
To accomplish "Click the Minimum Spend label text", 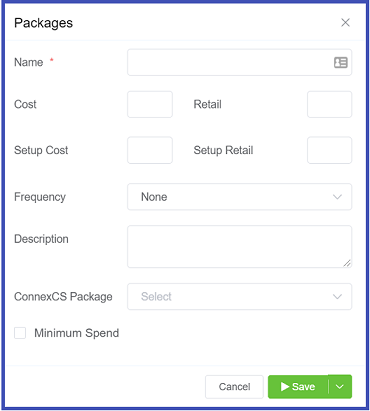I will point(77,333).
